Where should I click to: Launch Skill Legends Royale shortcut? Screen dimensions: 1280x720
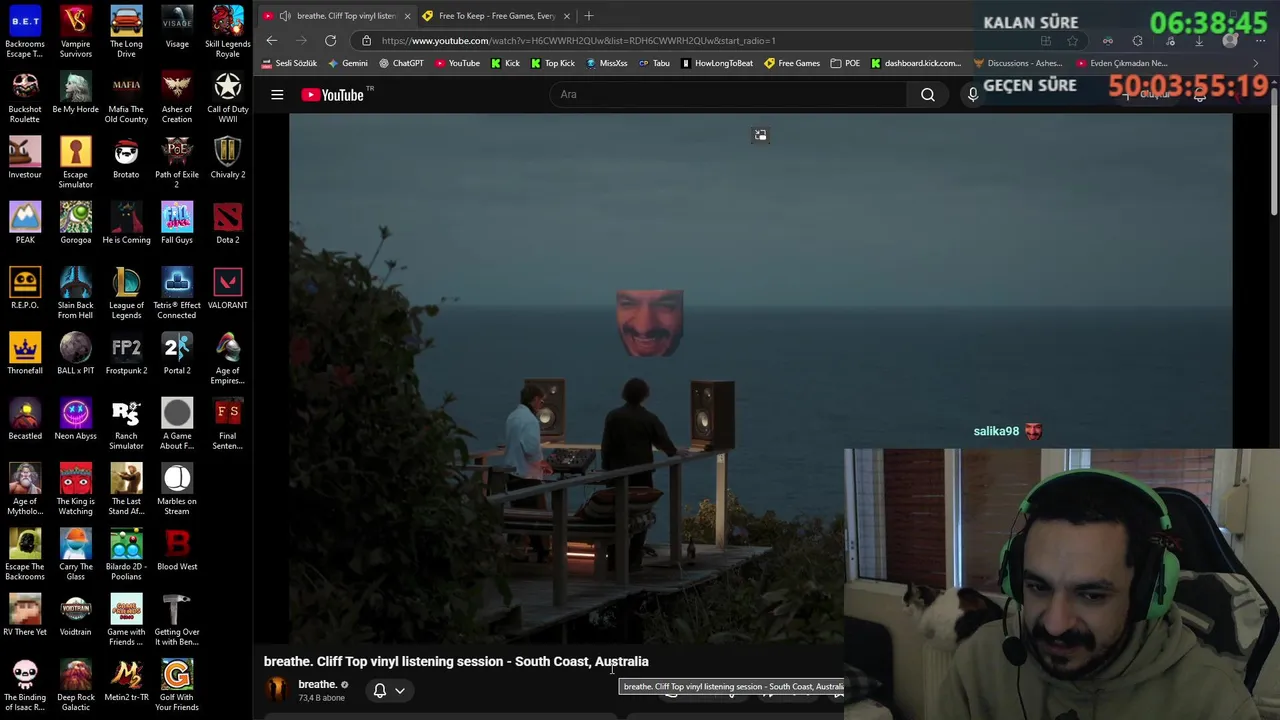[228, 31]
